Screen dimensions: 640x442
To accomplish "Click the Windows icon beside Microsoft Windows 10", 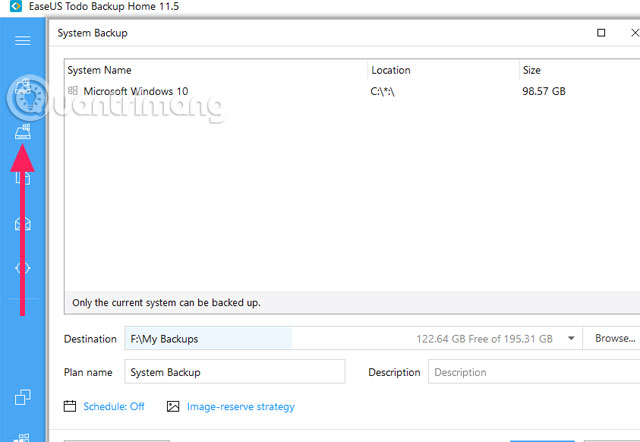I will pyautogui.click(x=73, y=91).
